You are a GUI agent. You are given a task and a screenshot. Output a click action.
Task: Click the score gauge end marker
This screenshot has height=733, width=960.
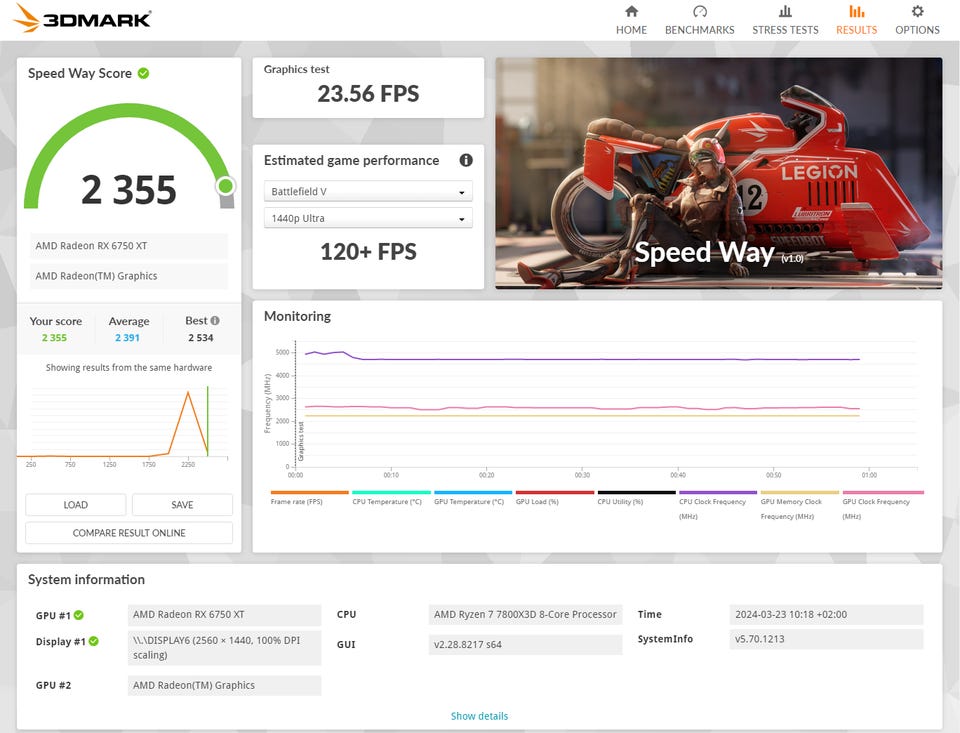[x=225, y=186]
